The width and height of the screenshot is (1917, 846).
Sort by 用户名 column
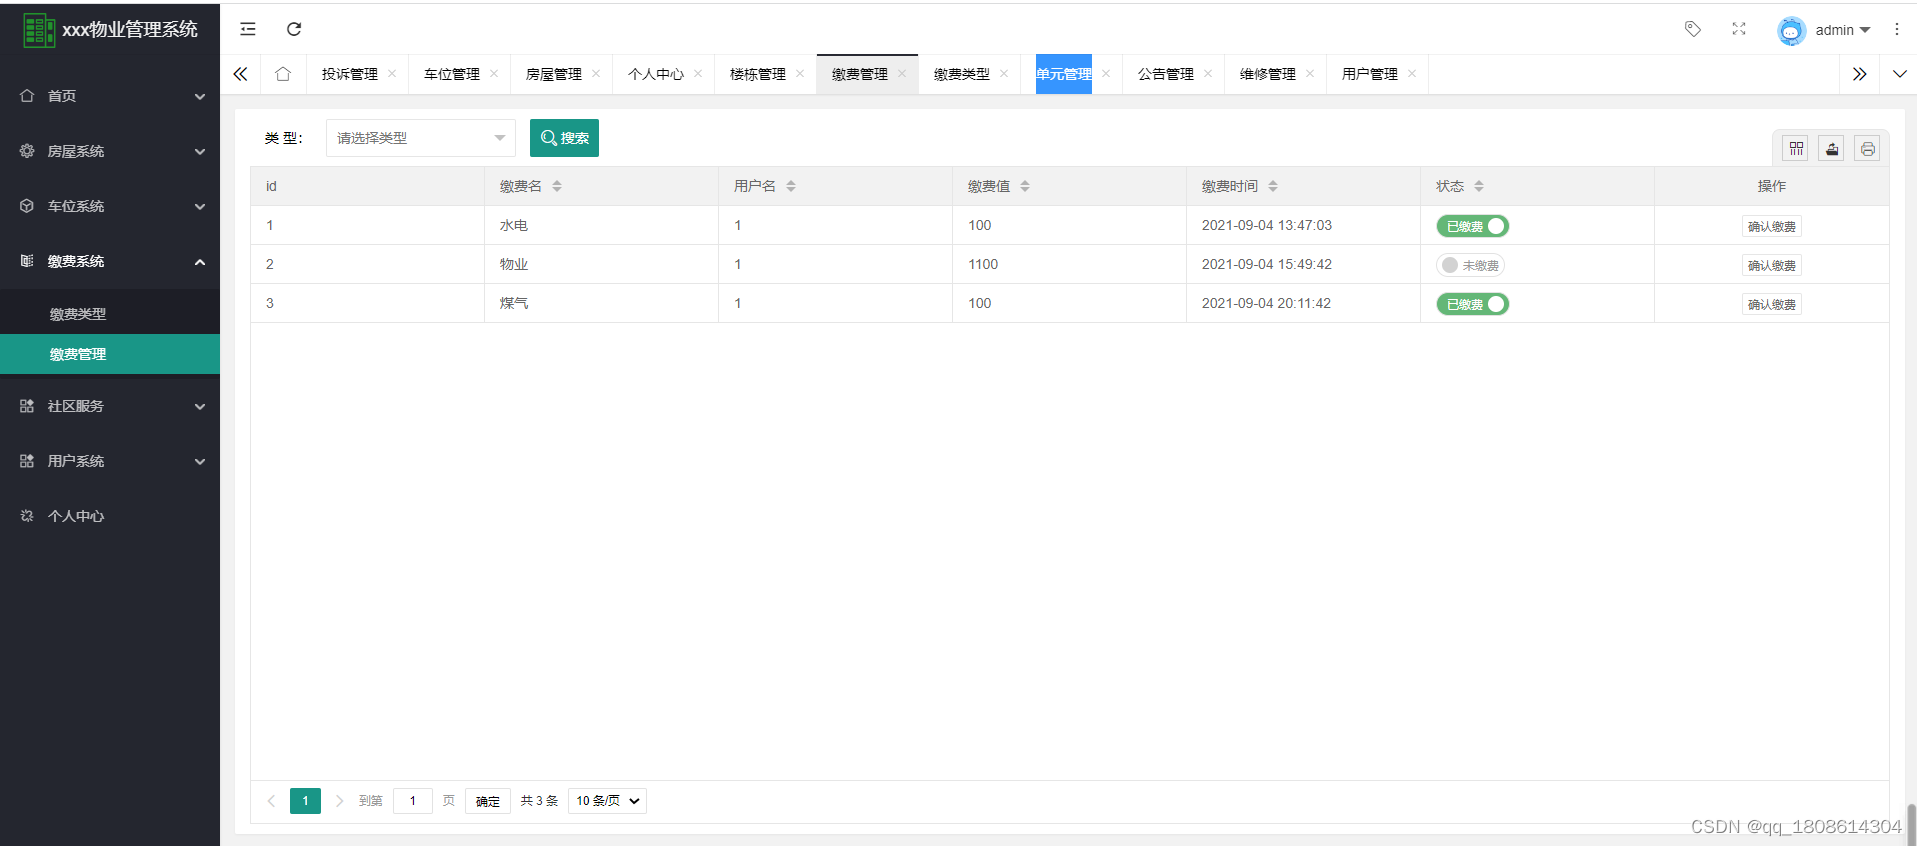[x=791, y=186]
